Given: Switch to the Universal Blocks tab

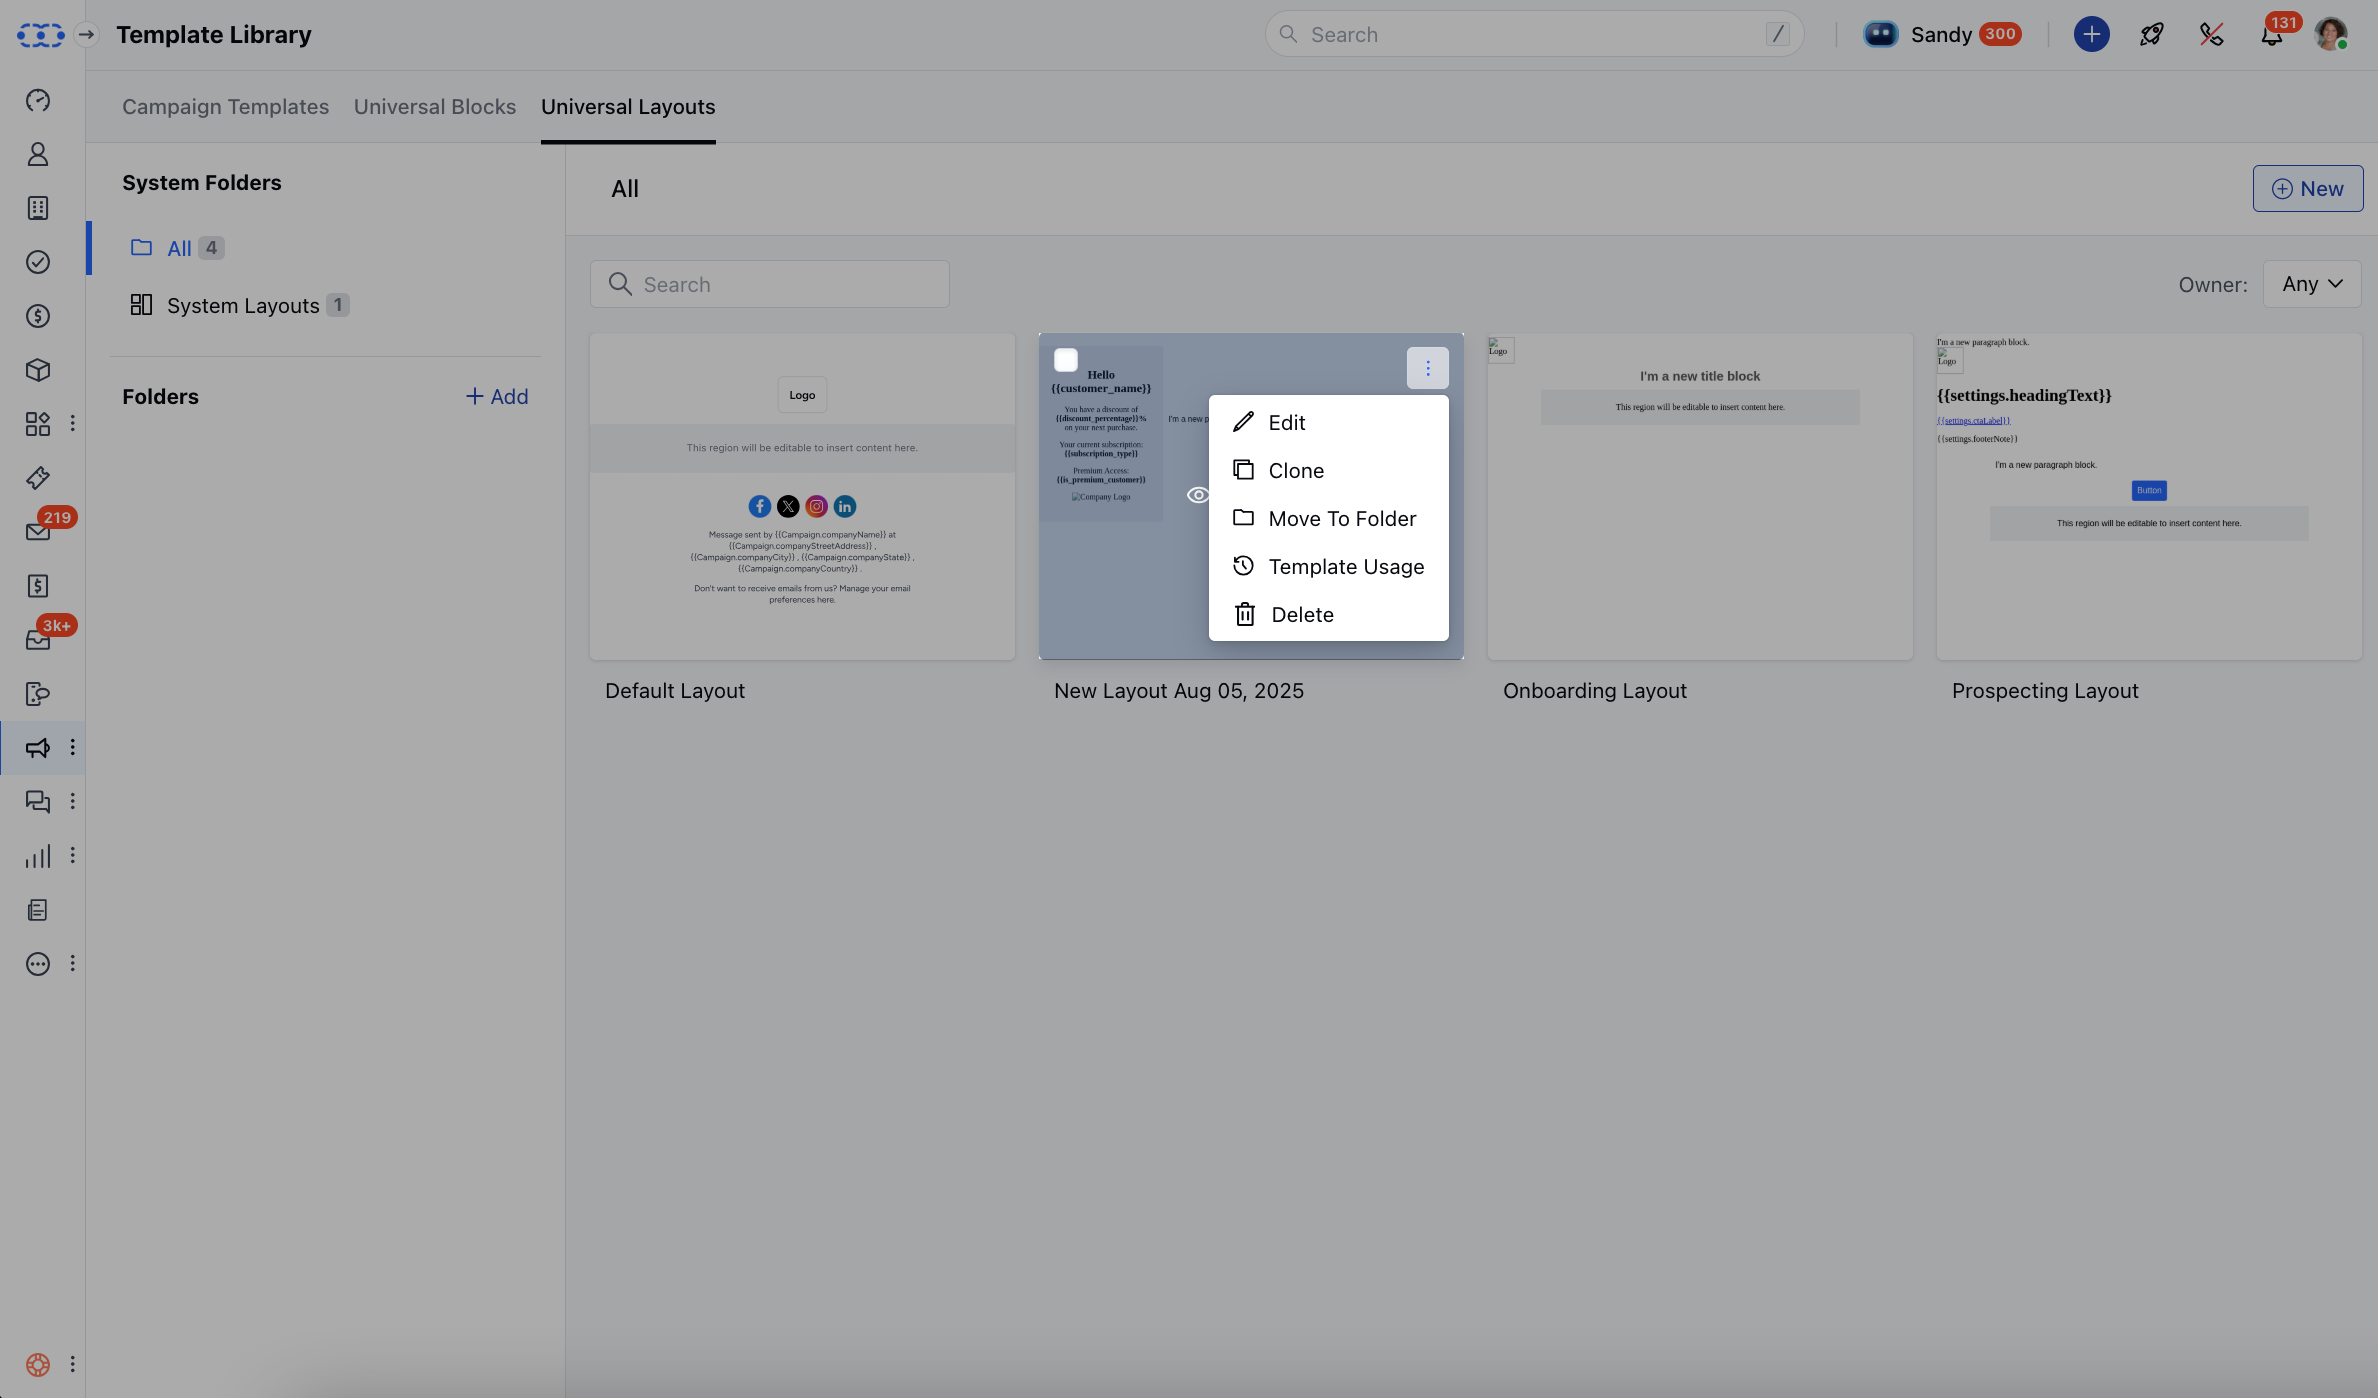Looking at the screenshot, I should click(x=434, y=107).
